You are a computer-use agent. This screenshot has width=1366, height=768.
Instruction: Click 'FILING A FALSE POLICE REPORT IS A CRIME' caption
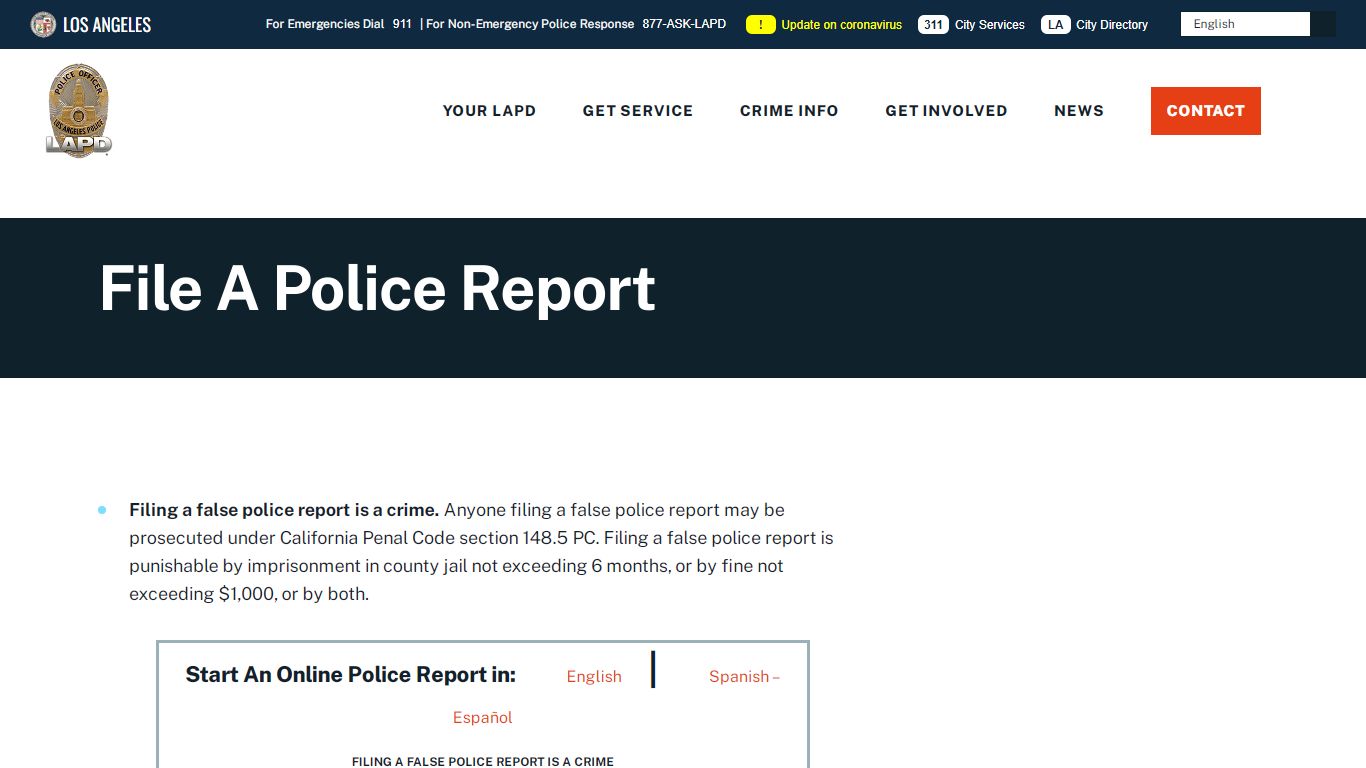pos(483,762)
